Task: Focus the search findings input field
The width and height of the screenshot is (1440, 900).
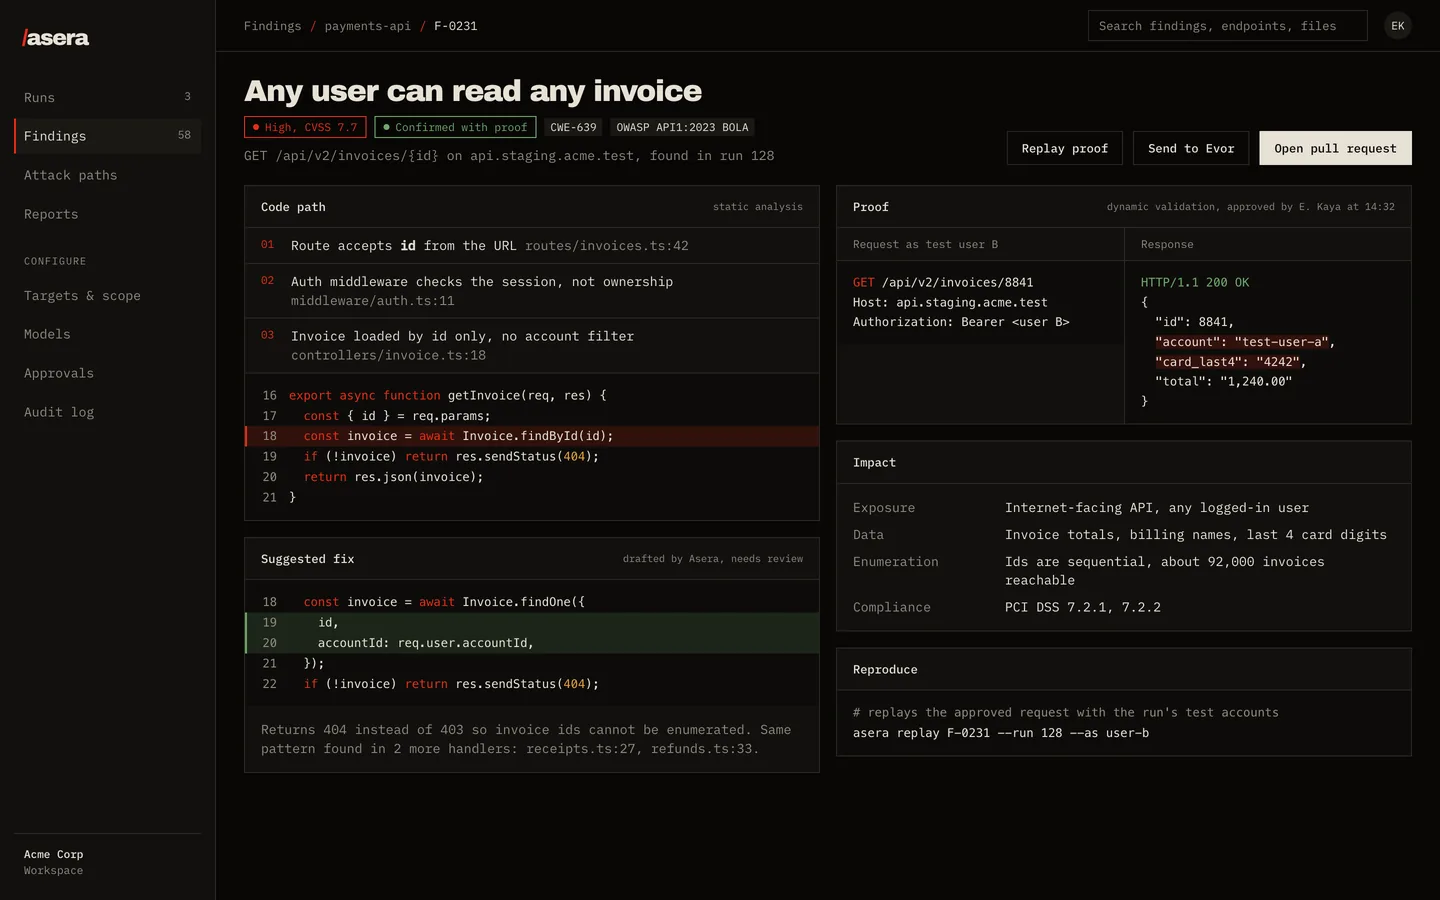Action: [1227, 26]
